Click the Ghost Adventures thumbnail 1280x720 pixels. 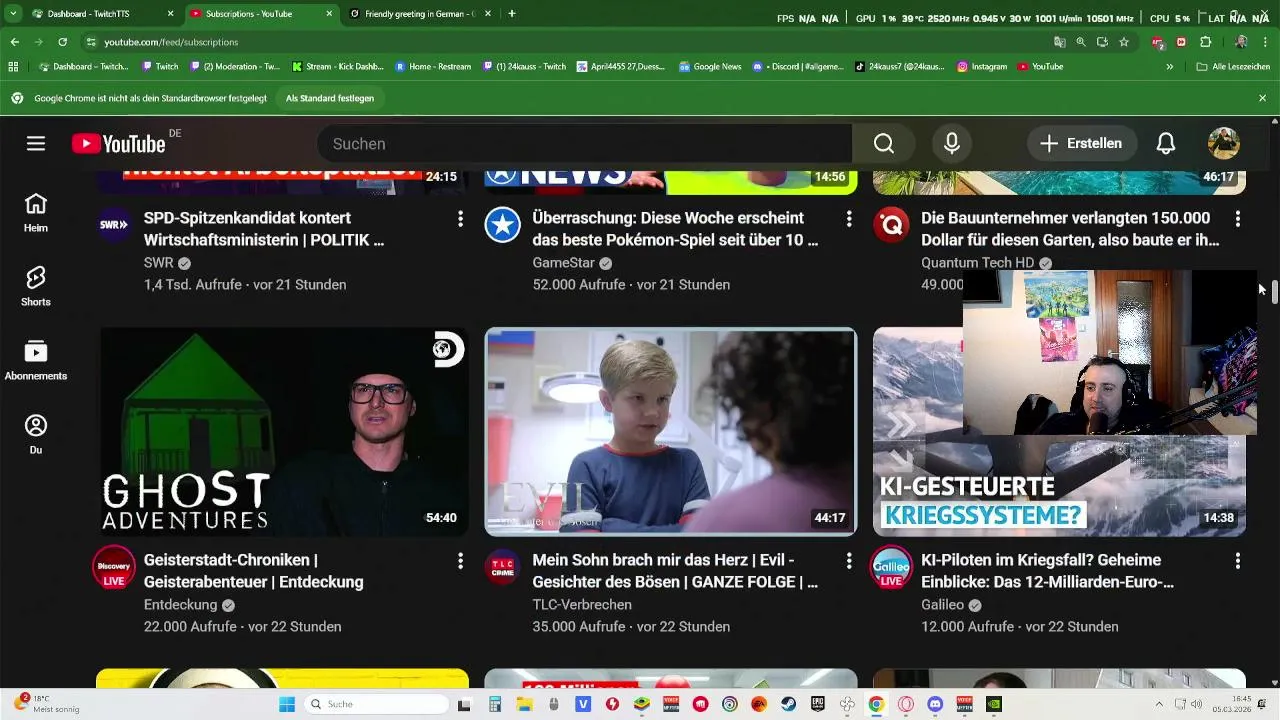pyautogui.click(x=282, y=432)
